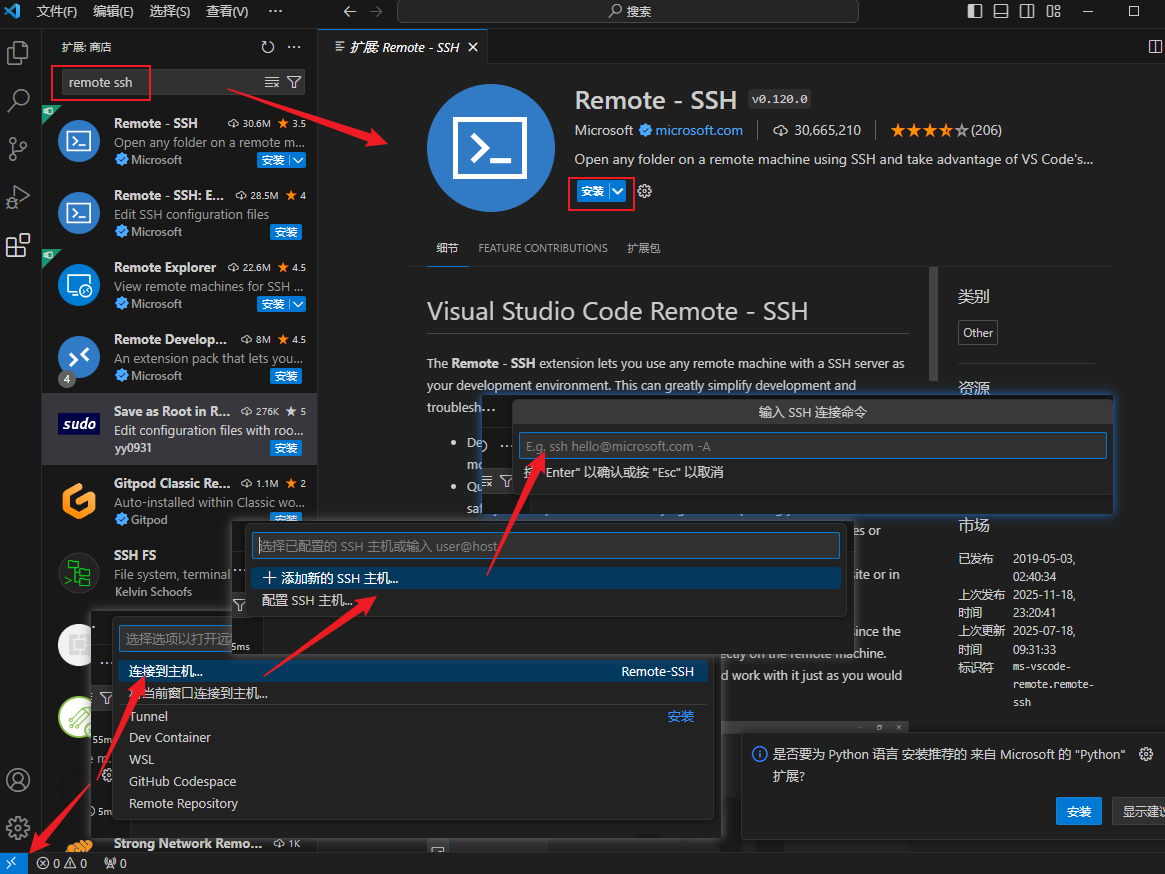
Task: Open microsoft.com publisher link
Action: [698, 130]
